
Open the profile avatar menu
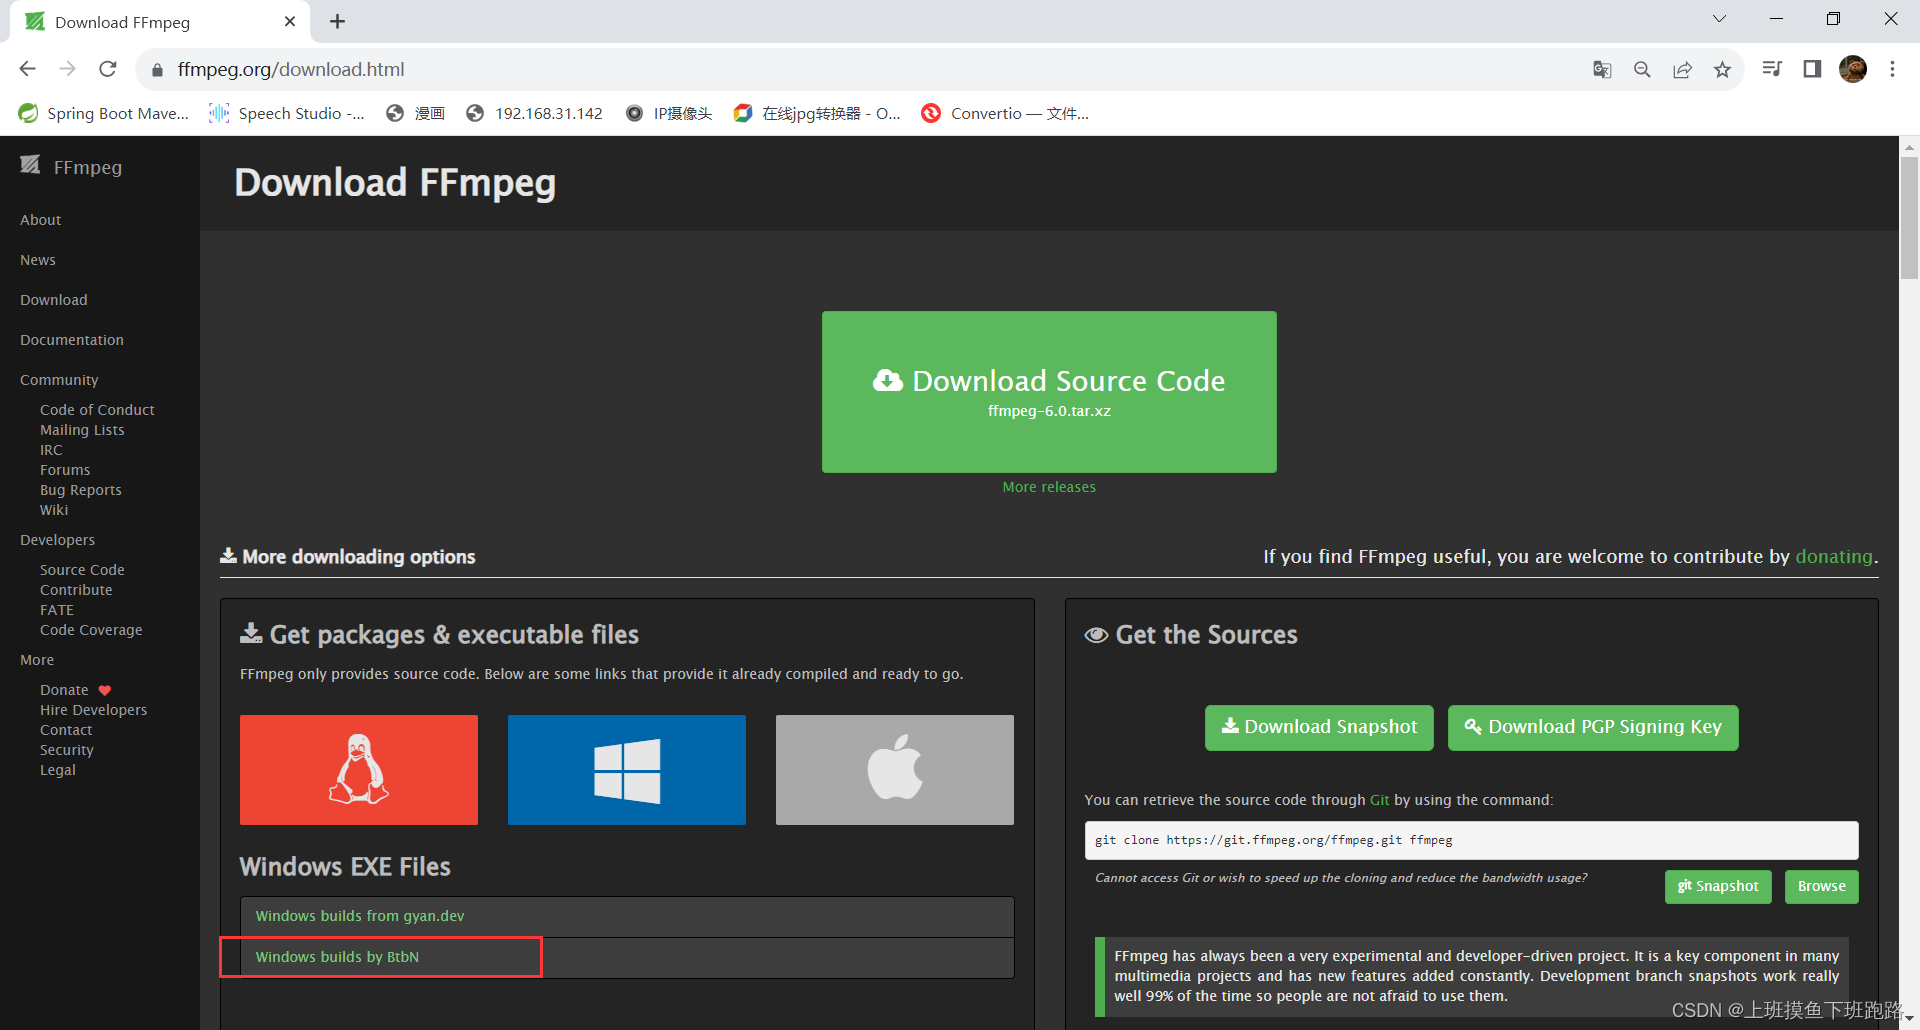coord(1853,69)
